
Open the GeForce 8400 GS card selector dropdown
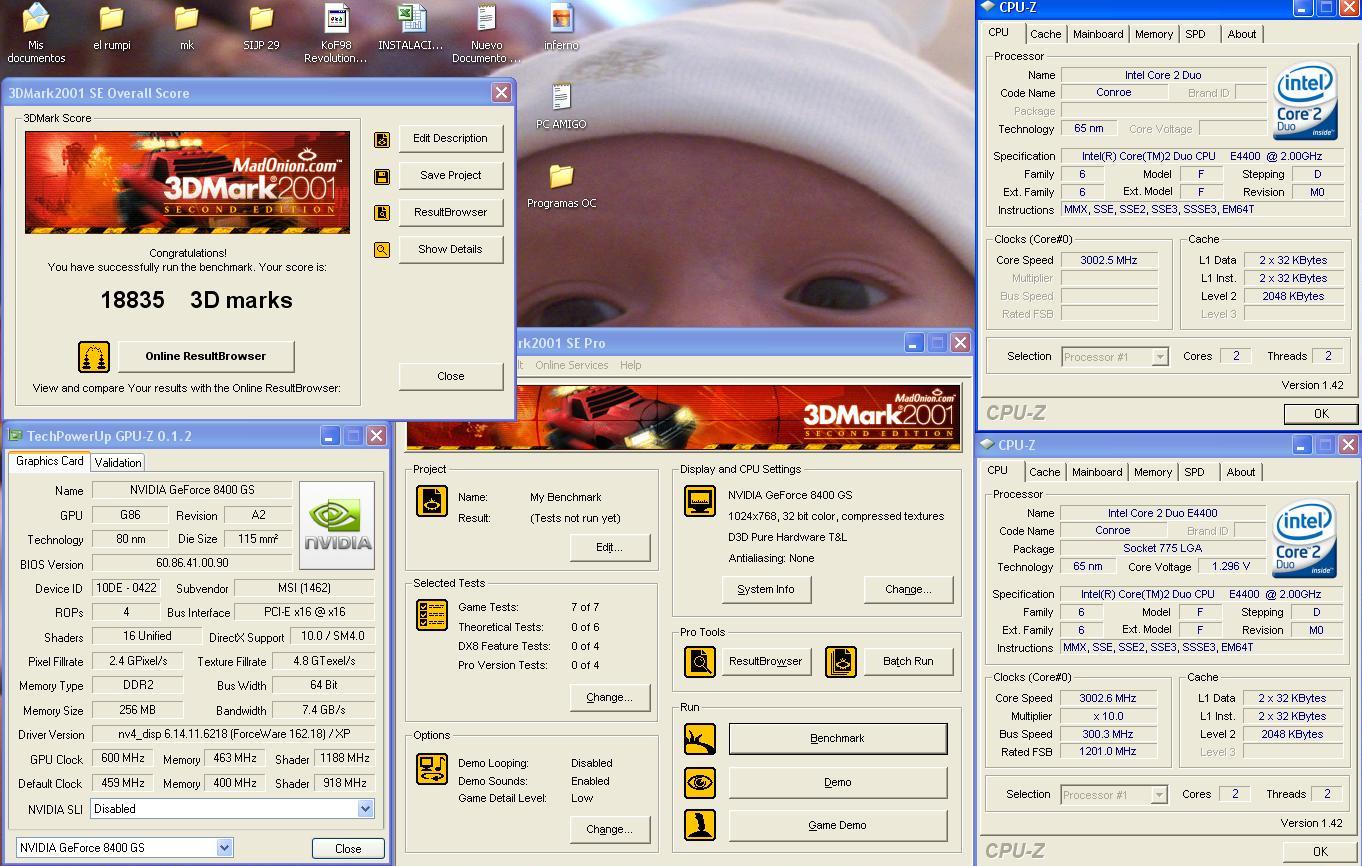(x=224, y=848)
